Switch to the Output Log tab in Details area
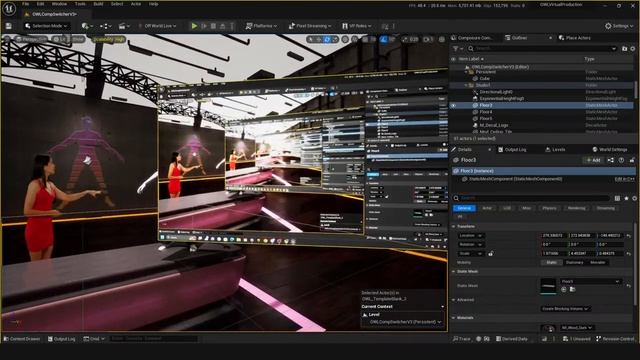The height and width of the screenshot is (360, 640). coord(512,149)
